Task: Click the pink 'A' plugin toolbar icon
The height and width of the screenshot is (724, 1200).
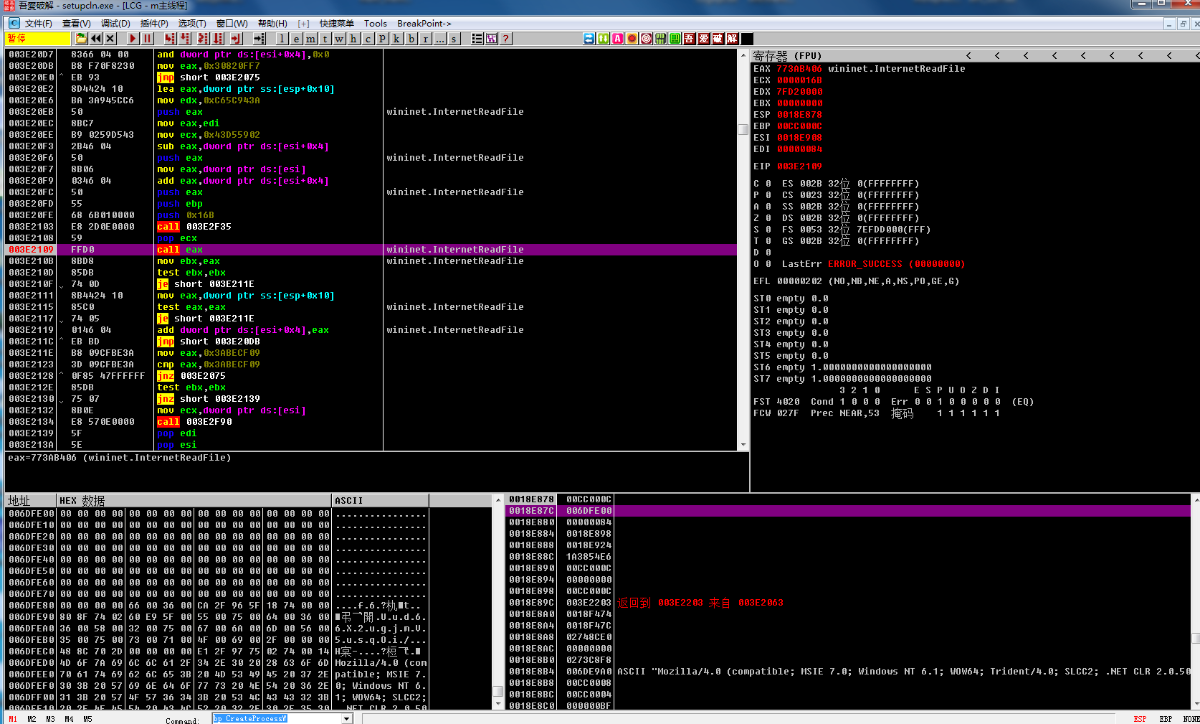Action: coord(617,38)
